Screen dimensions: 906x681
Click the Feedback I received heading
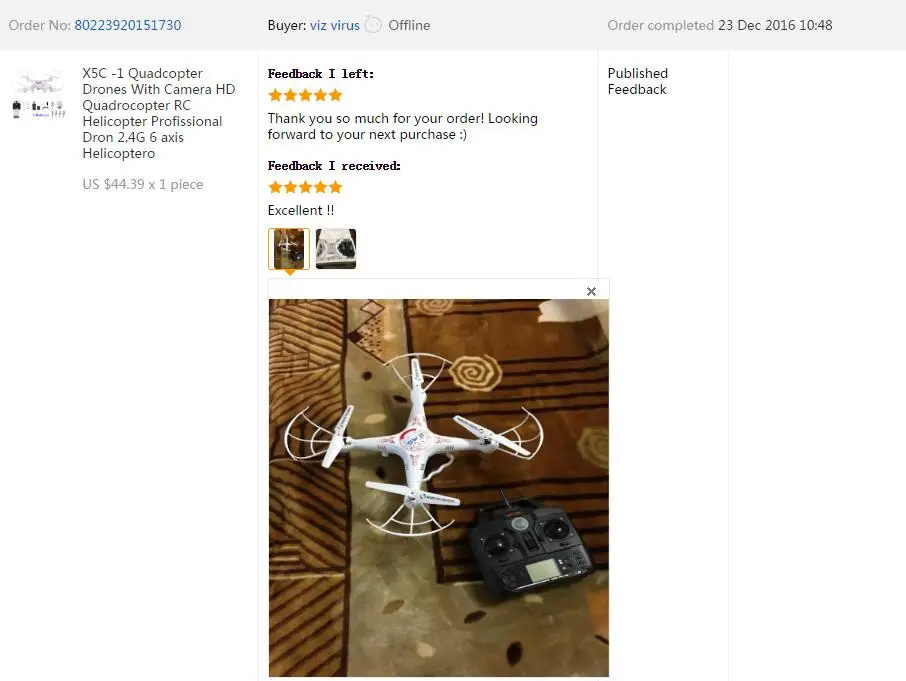point(334,166)
